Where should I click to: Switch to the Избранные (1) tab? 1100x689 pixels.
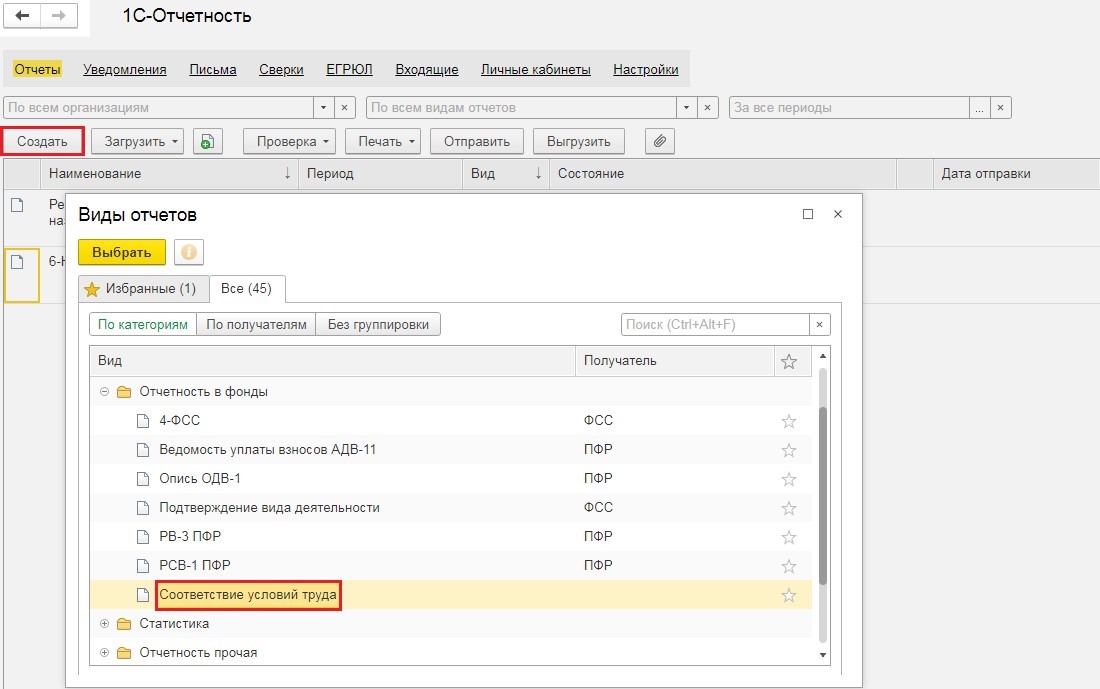[143, 289]
